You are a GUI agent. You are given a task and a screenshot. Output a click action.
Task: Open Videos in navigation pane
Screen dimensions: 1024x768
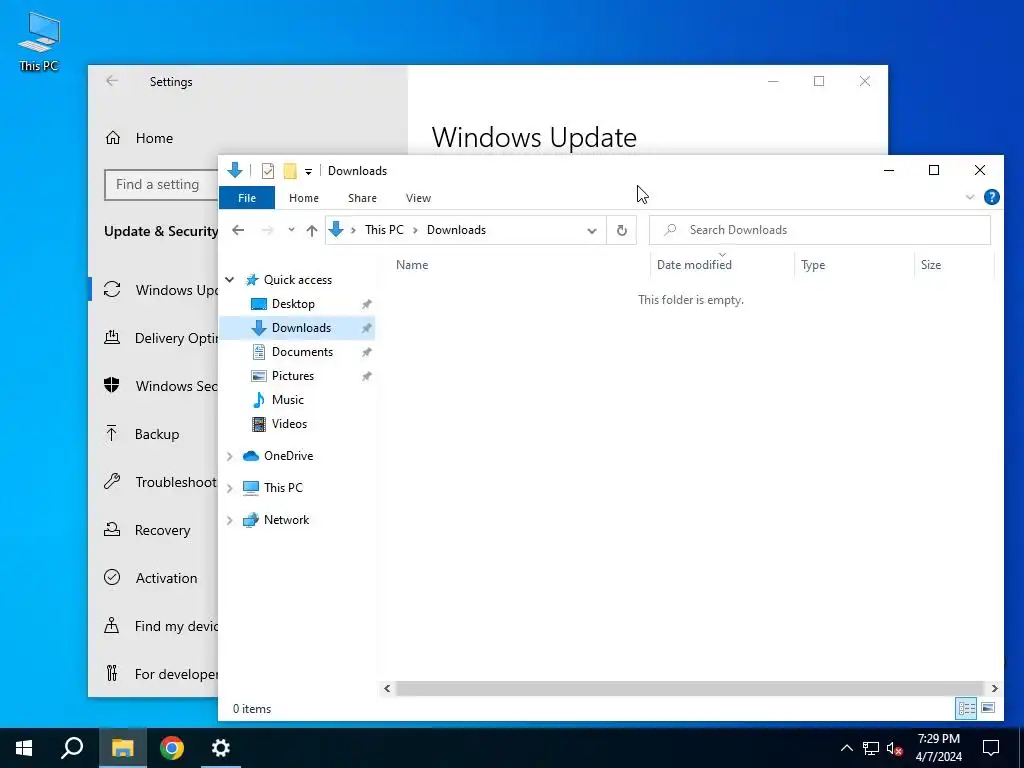click(289, 424)
